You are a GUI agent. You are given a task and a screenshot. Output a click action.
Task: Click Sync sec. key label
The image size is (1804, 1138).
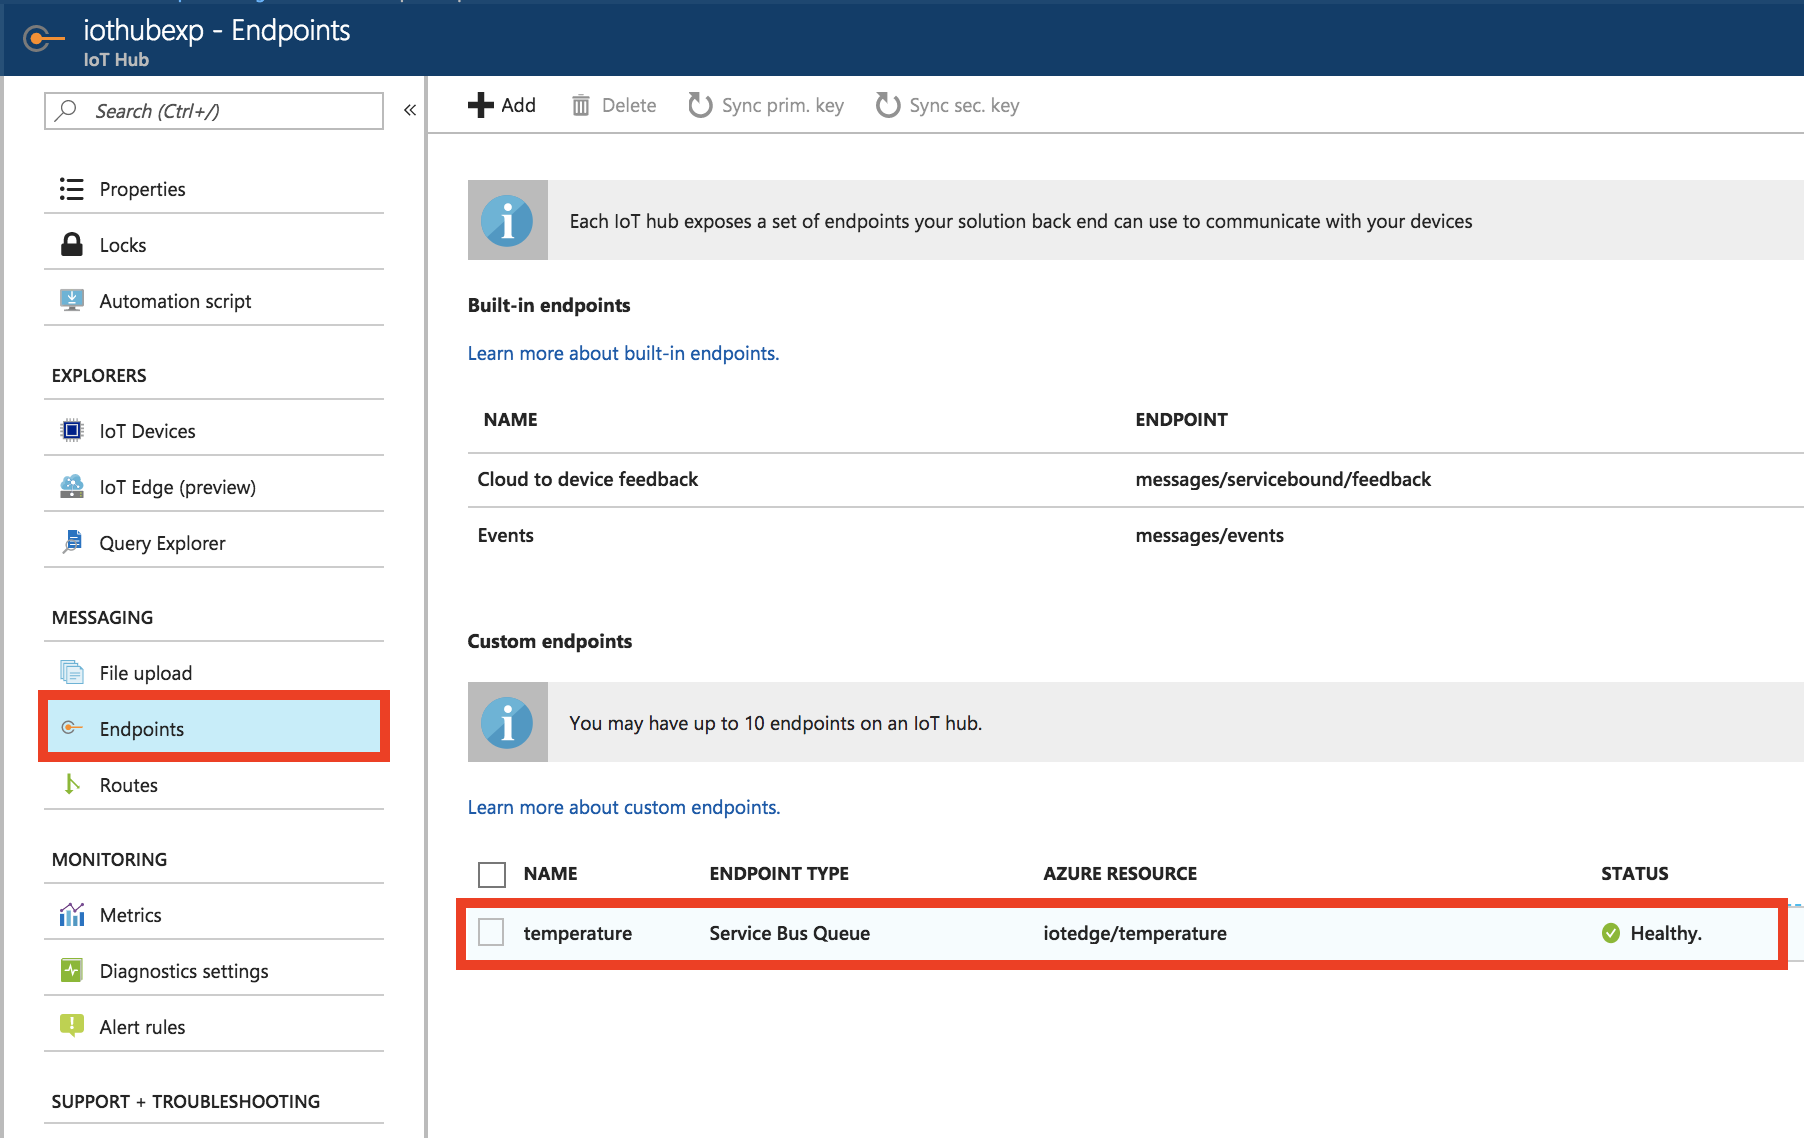coord(964,106)
